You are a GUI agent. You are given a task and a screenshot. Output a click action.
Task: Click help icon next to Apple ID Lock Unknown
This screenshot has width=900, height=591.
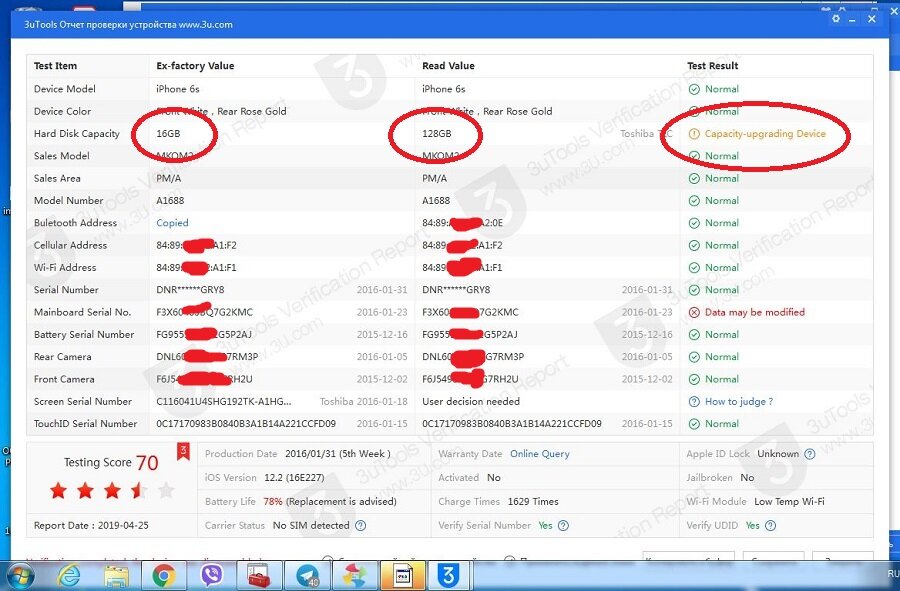coord(809,454)
